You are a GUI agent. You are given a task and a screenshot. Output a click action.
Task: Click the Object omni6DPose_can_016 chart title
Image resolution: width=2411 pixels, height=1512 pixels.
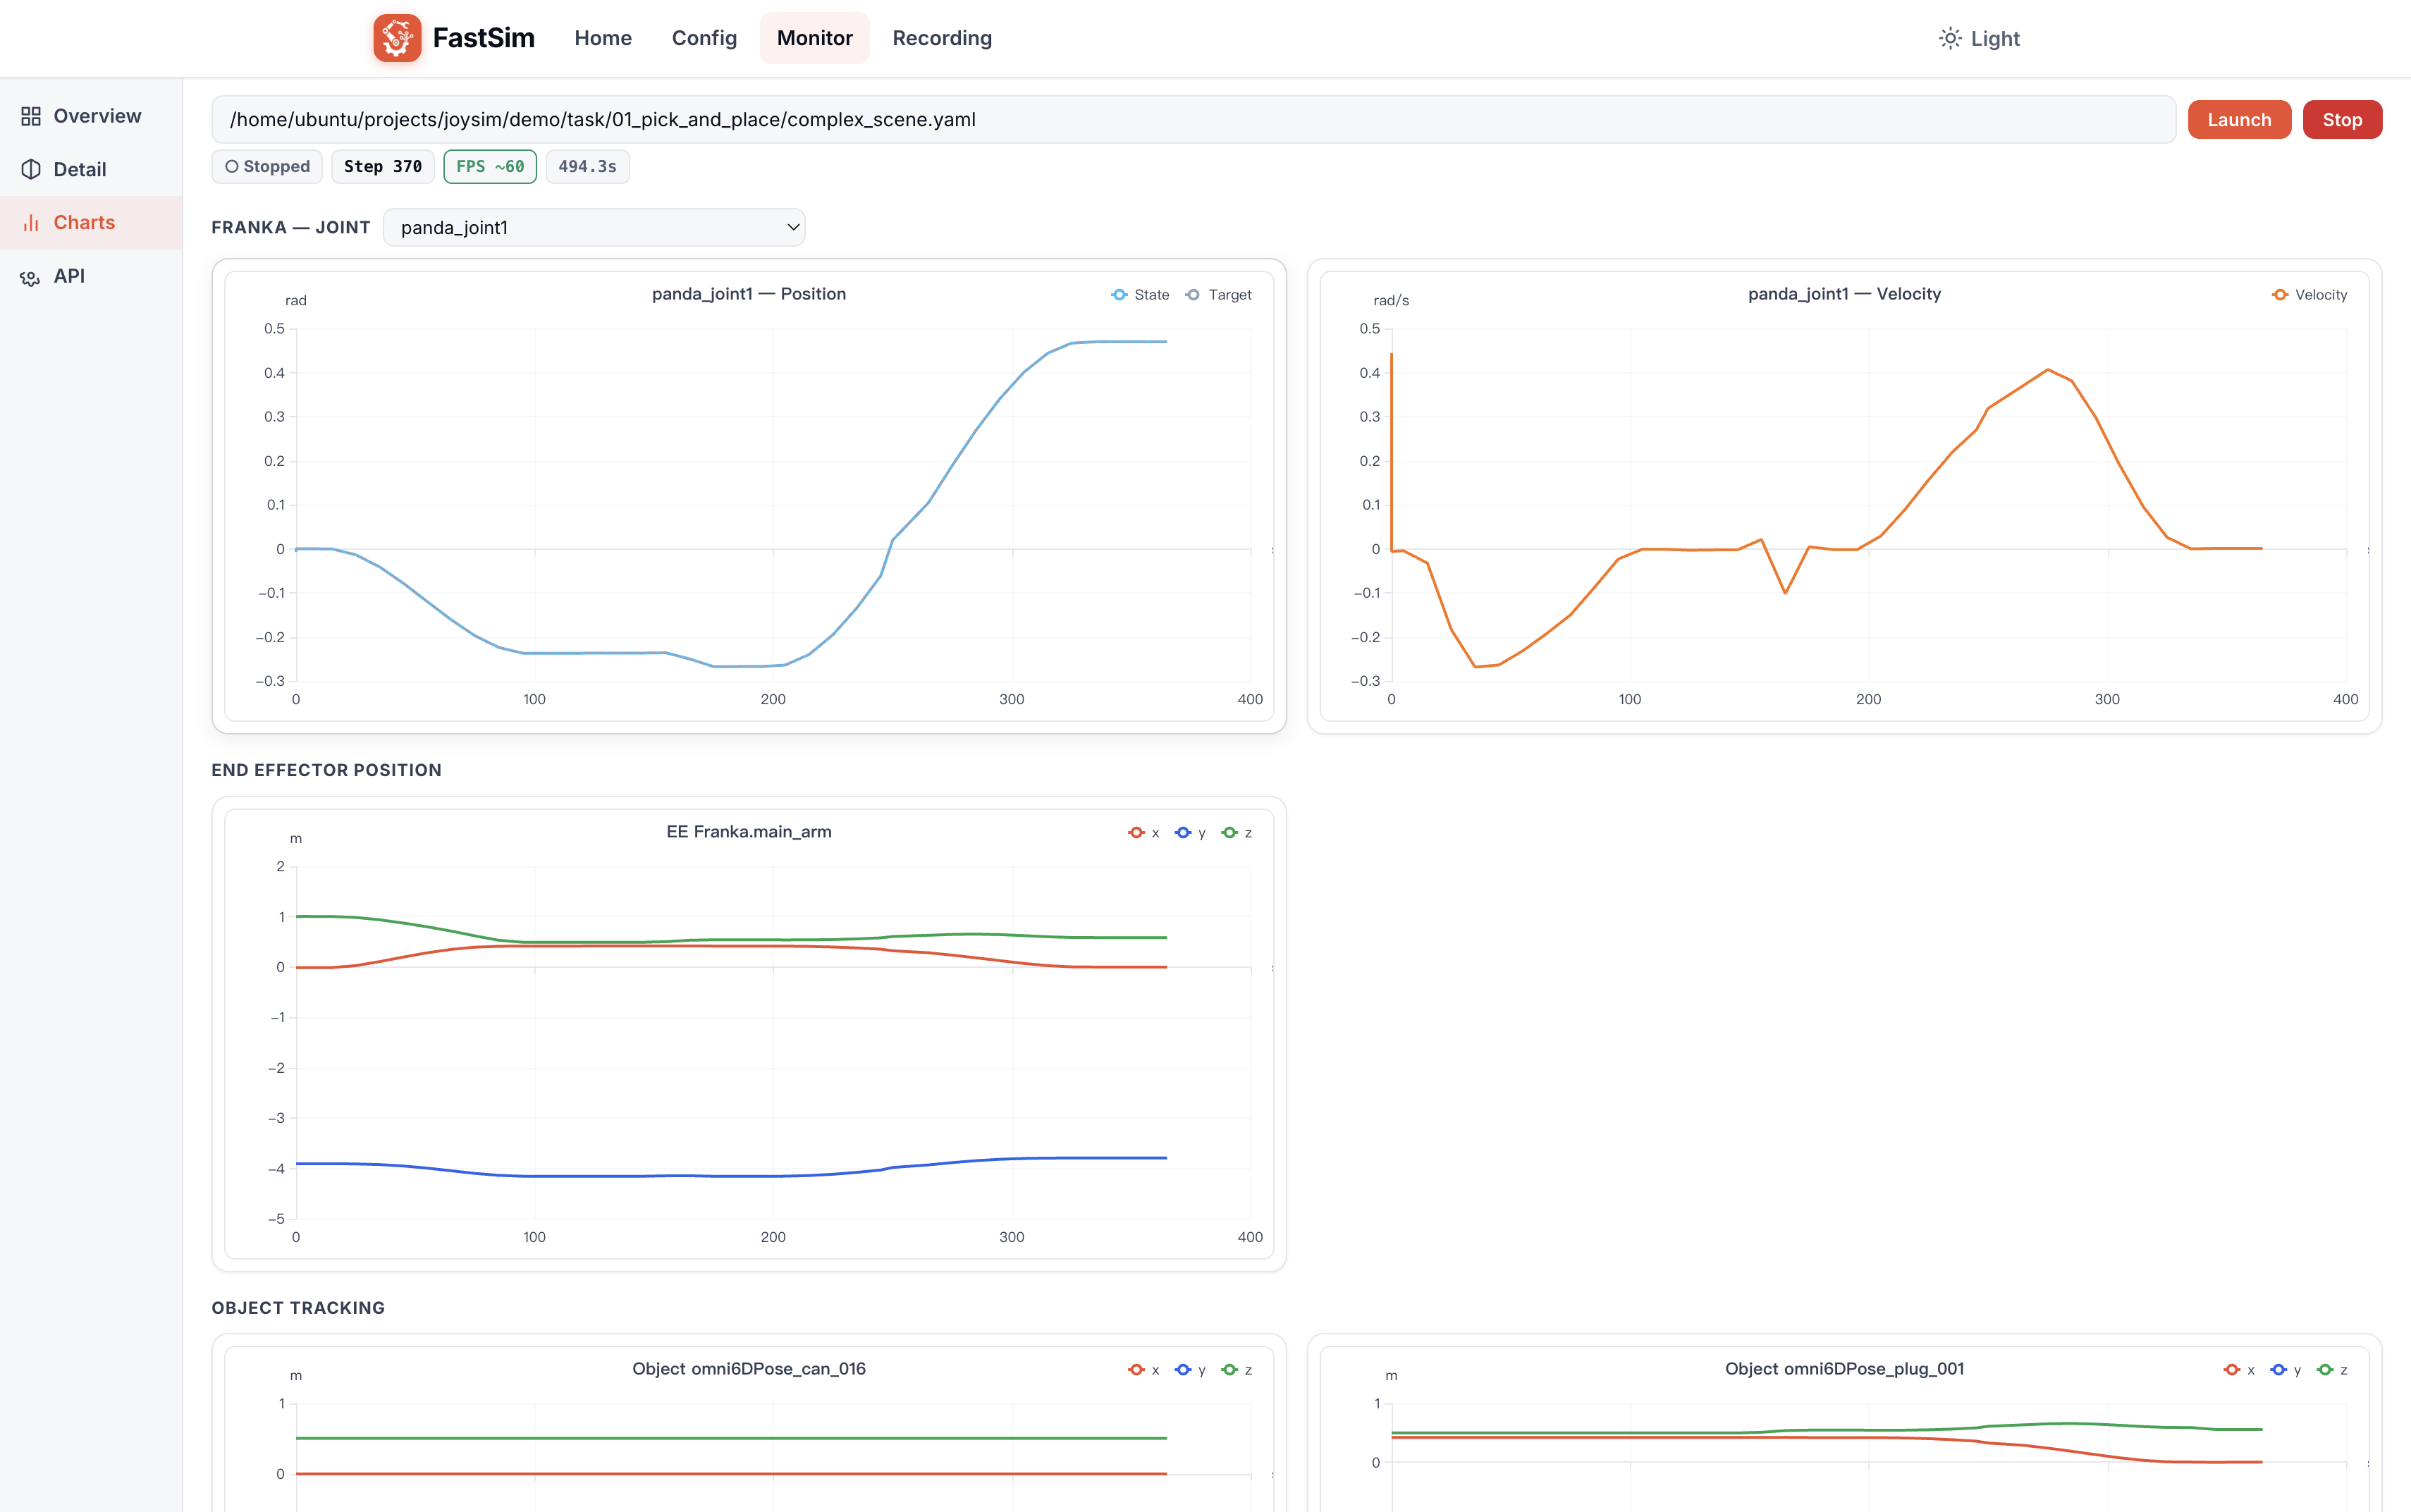[x=749, y=1369]
